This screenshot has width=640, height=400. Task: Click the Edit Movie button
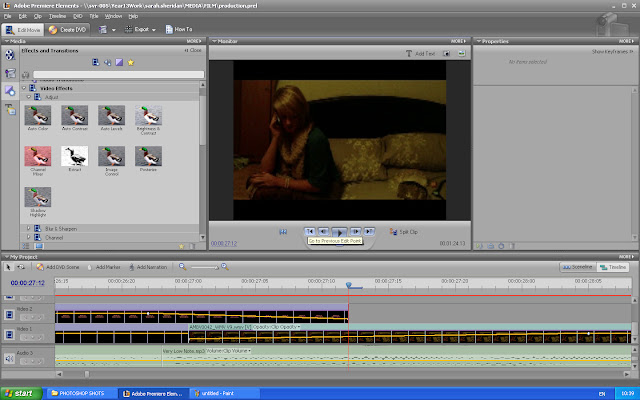[x=23, y=30]
